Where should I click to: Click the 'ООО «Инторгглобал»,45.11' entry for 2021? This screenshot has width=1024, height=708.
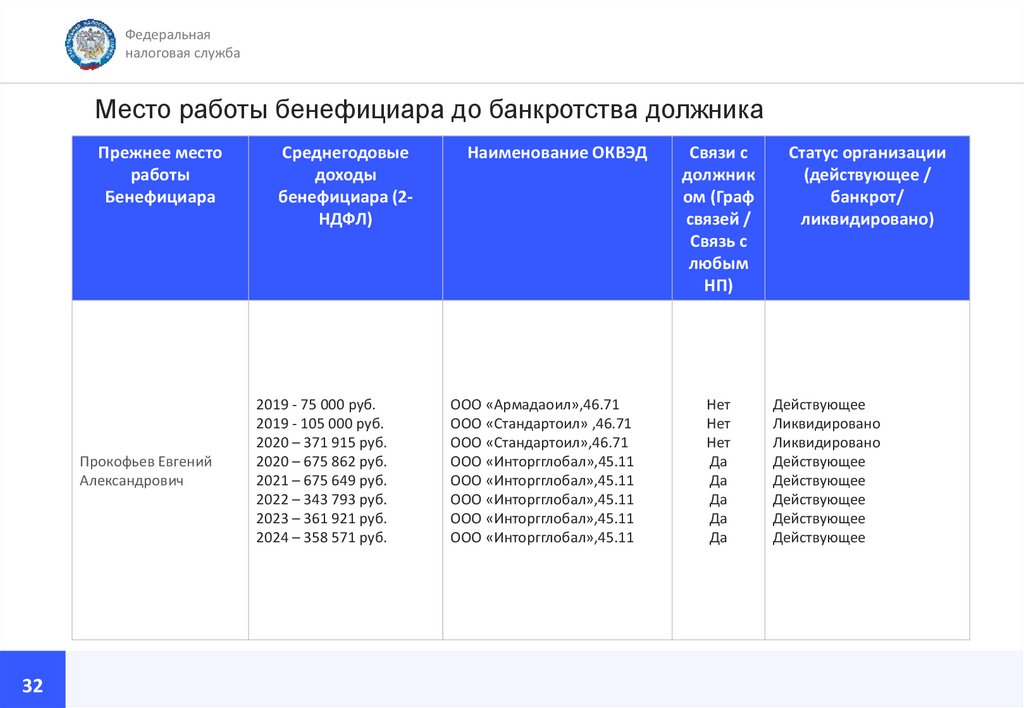[542, 480]
